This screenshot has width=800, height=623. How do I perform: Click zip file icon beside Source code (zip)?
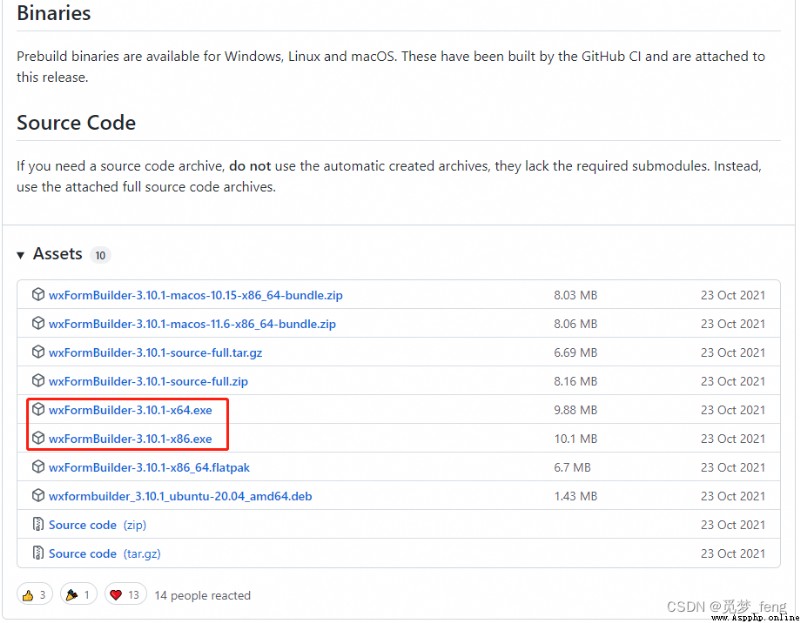click(x=38, y=524)
